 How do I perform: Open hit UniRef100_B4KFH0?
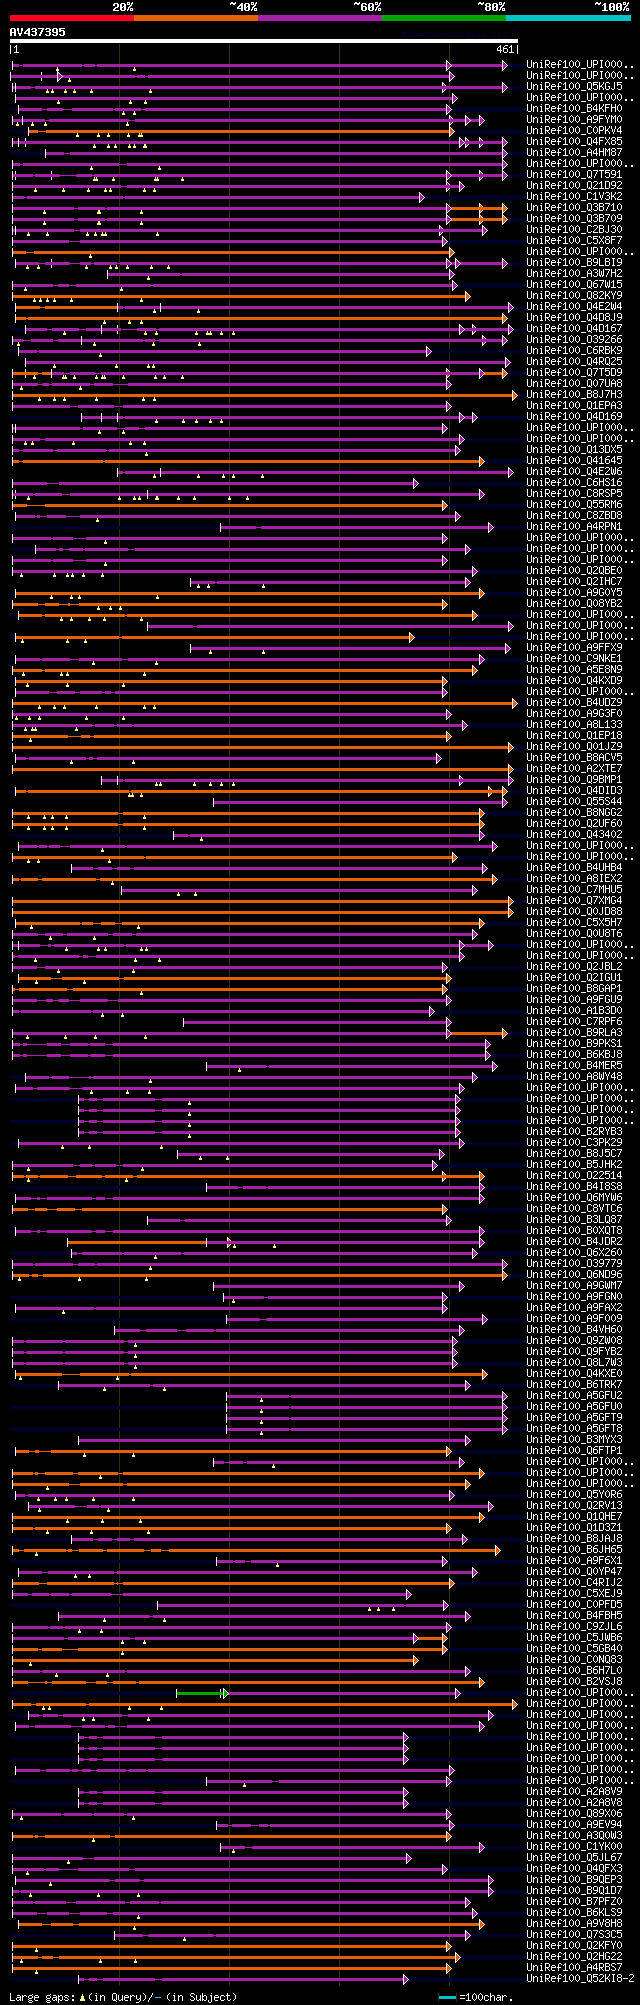pos(576,108)
